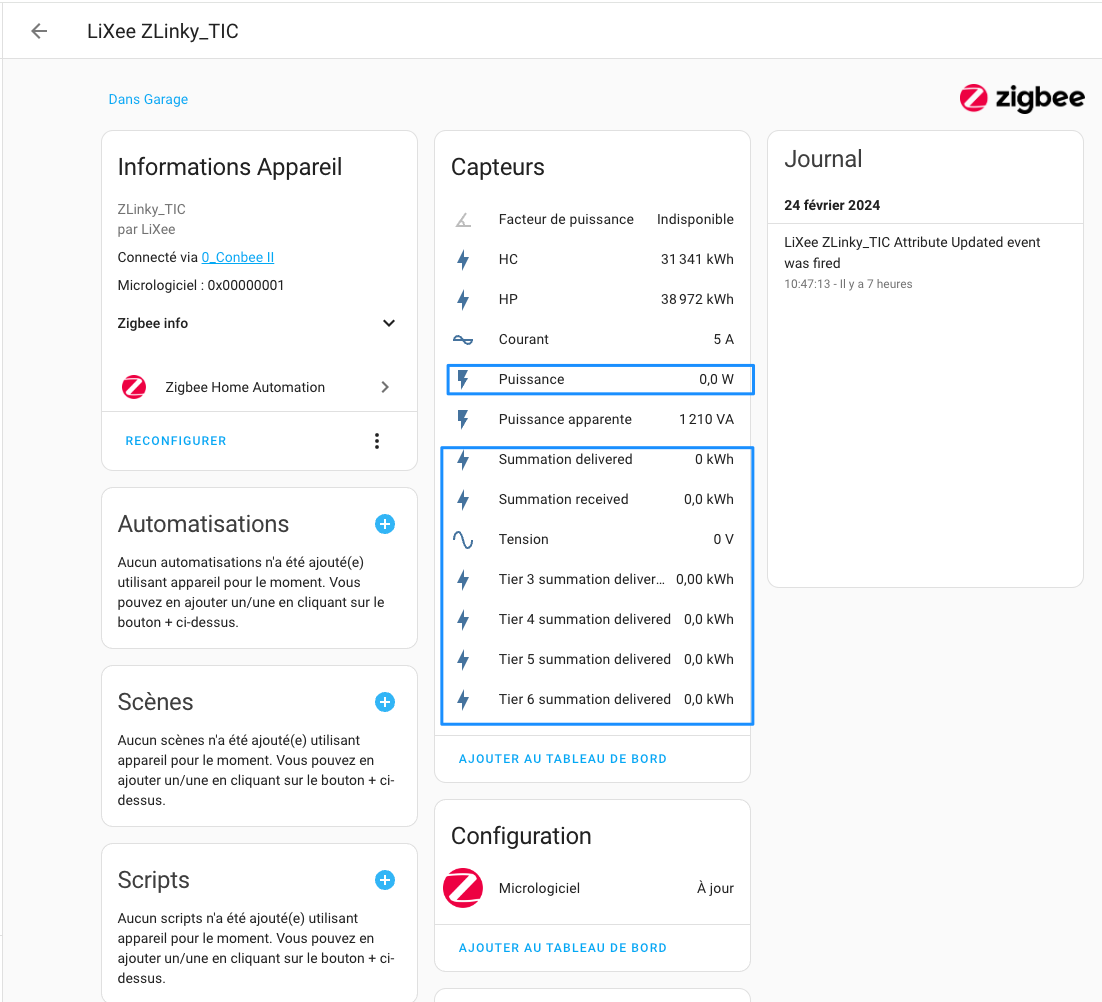
Task: Click the HP energy lightning icon
Action: click(x=463, y=300)
